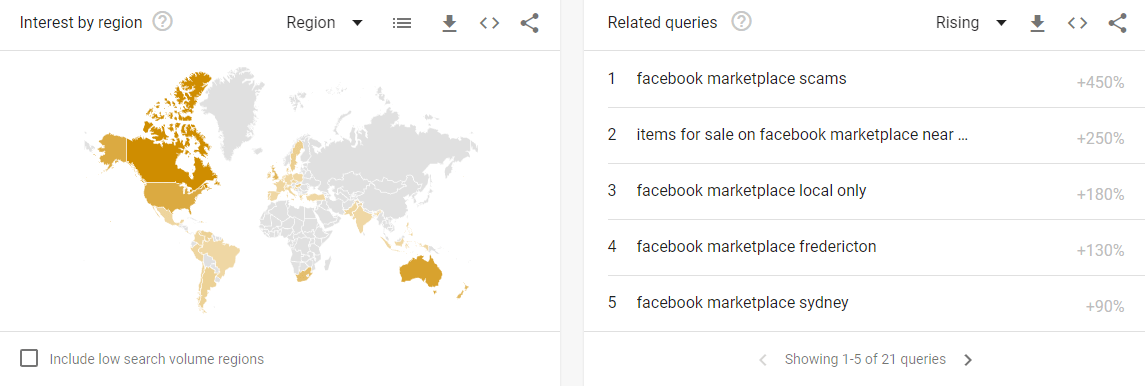Enable Include low search volume regions
The height and width of the screenshot is (386, 1145).
(29, 358)
